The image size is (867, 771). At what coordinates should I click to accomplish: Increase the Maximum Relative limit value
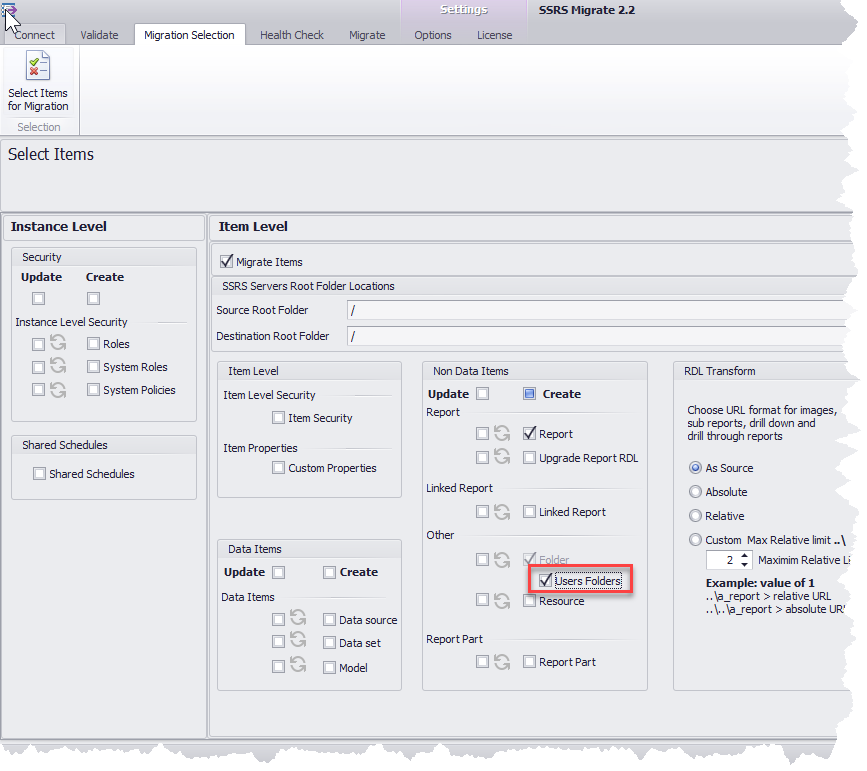745,556
